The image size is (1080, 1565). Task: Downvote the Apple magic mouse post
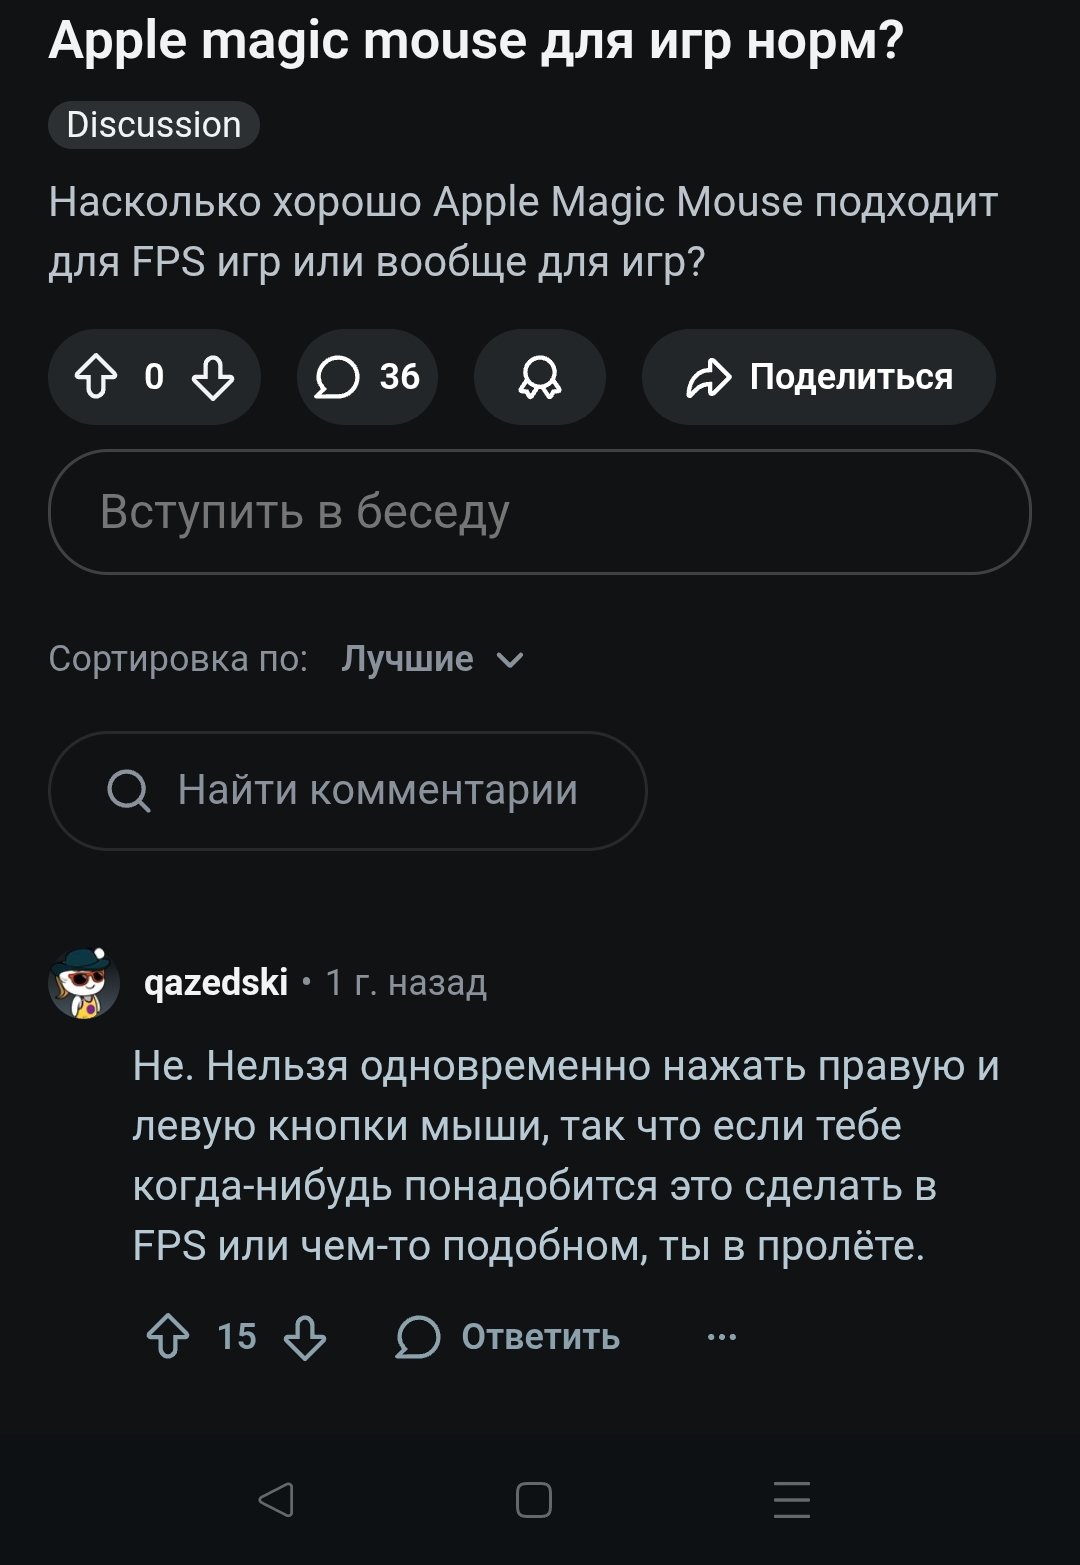point(213,378)
